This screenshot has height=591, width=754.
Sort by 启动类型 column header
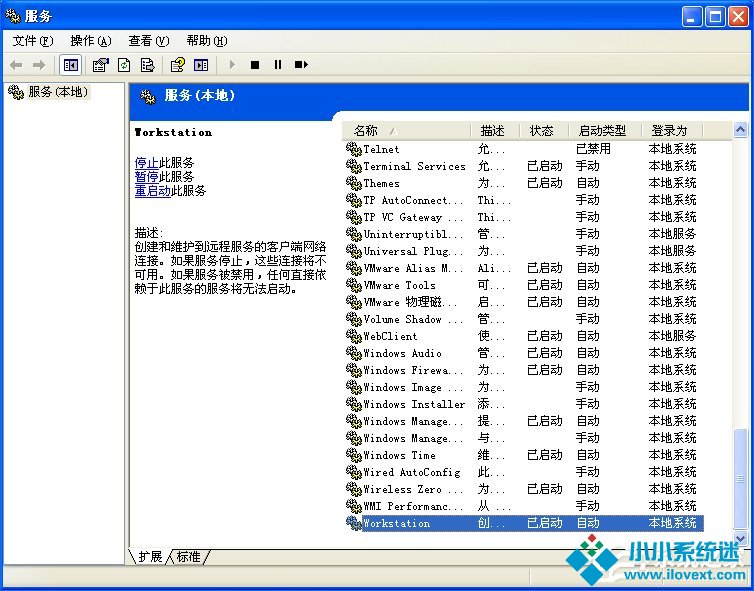(605, 131)
